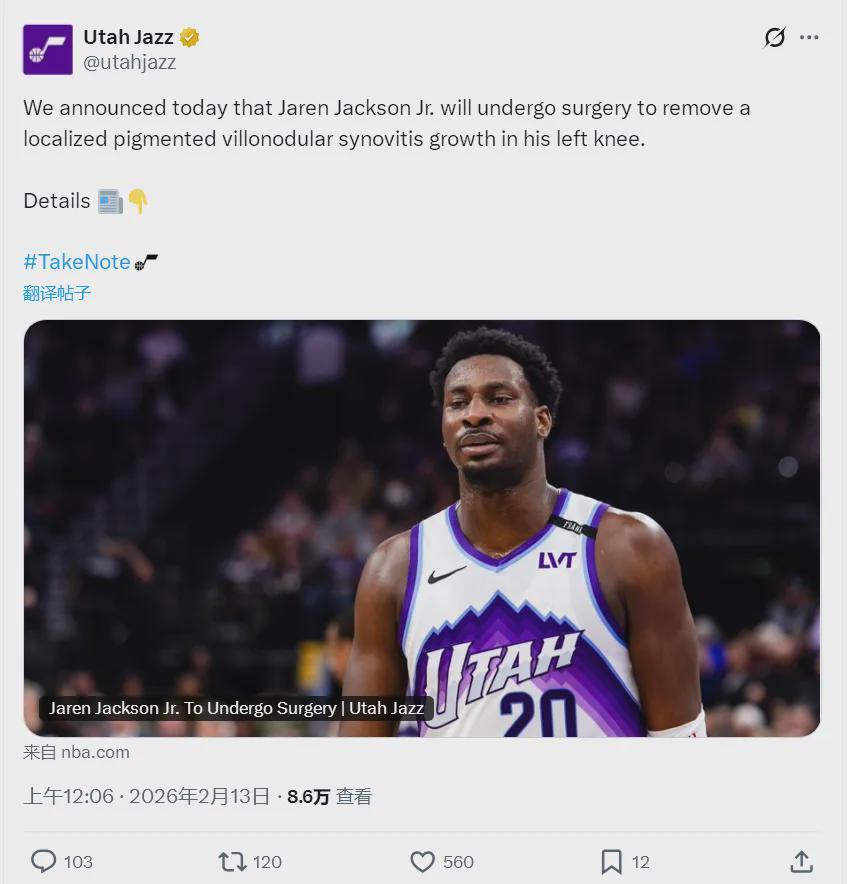The width and height of the screenshot is (847, 884).
Task: Open the Jaren Jackson Jr. article image
Action: pos(421,500)
